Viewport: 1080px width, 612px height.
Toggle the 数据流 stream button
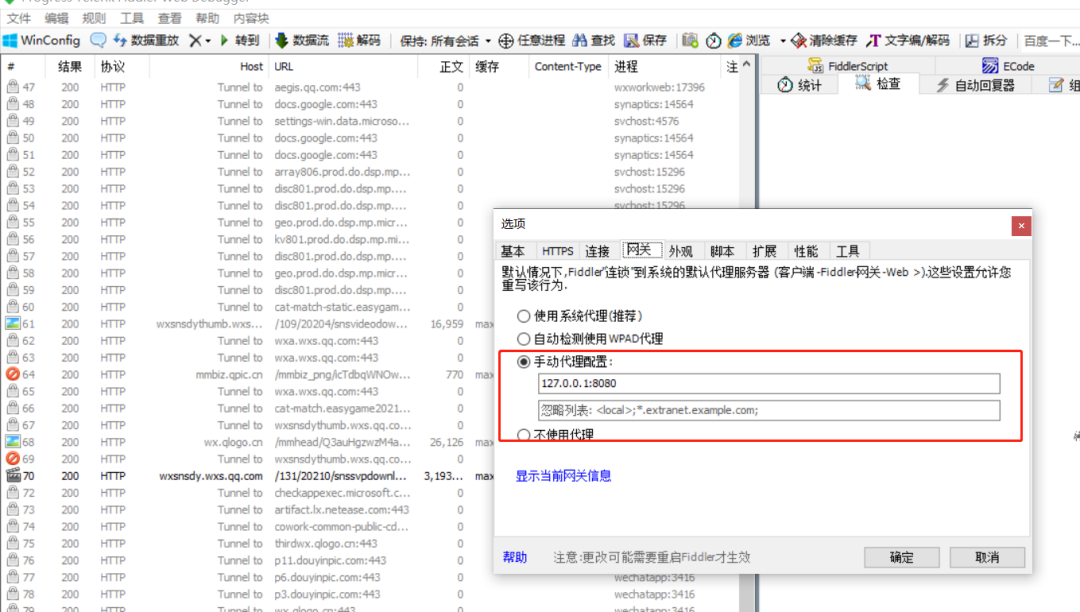302,41
